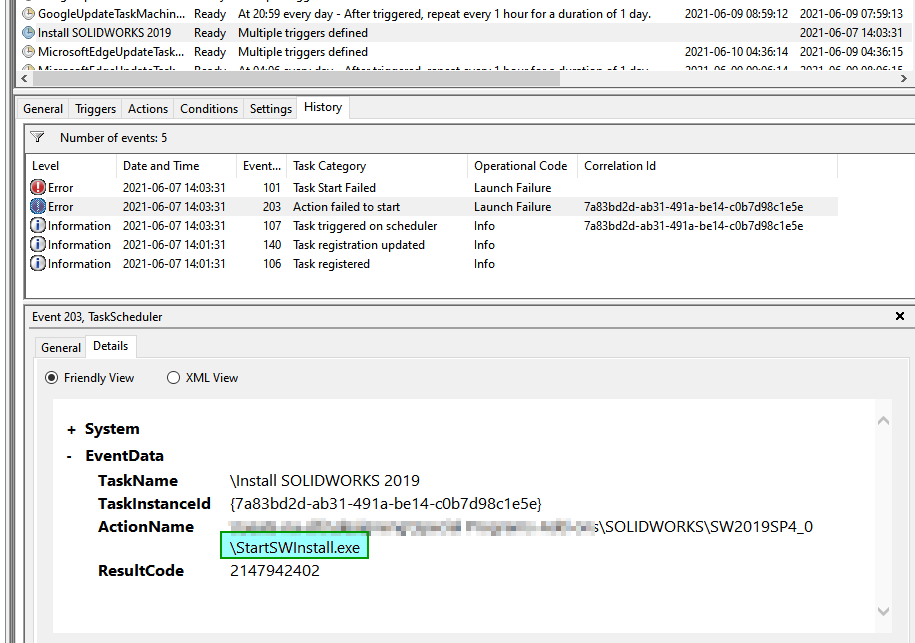
Task: Click the error icon for event 203
Action: click(38, 207)
